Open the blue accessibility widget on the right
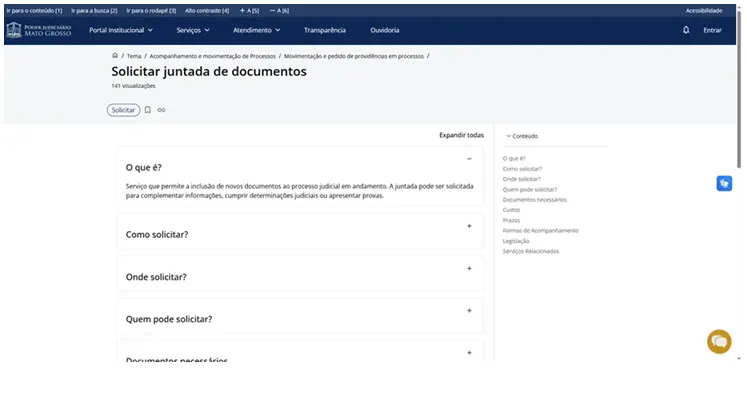747x410 pixels. pyautogui.click(x=724, y=183)
